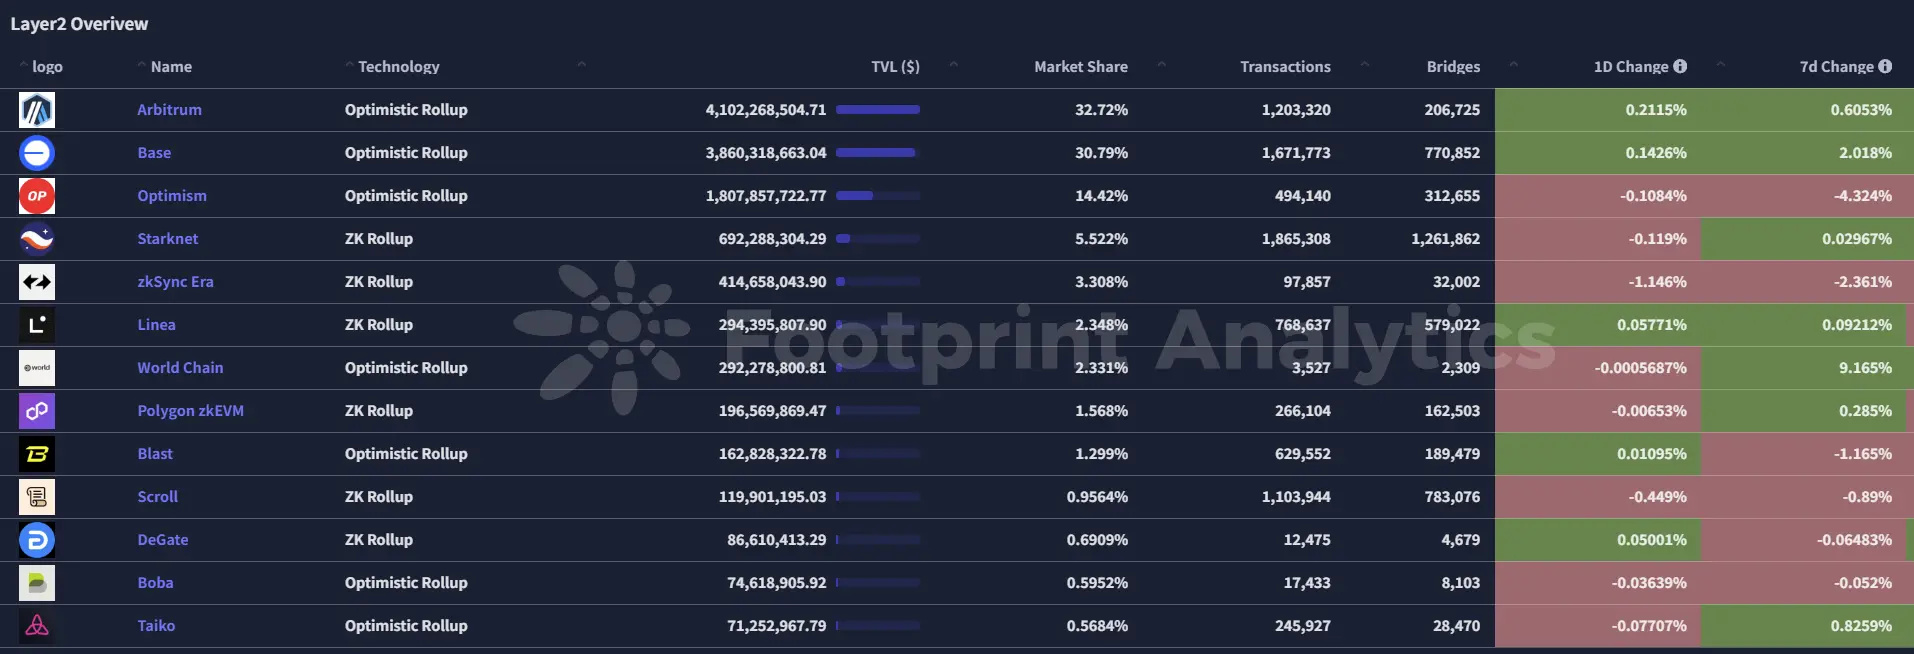Click the sort arrow on Transactions column
Image resolution: width=1914 pixels, height=654 pixels.
pos(1364,63)
